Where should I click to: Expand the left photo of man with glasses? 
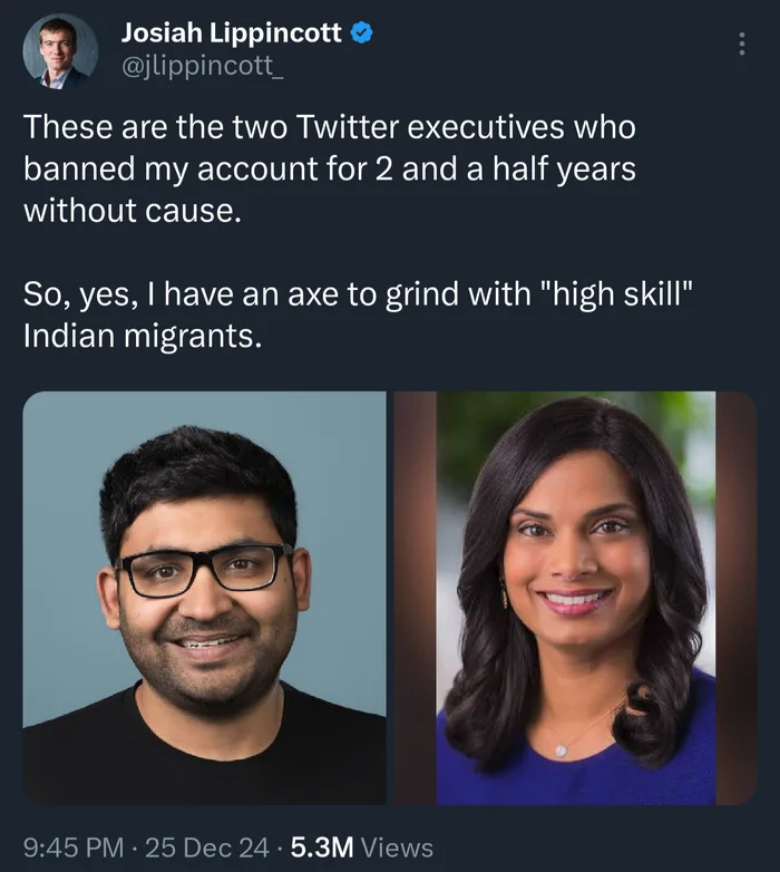[204, 598]
